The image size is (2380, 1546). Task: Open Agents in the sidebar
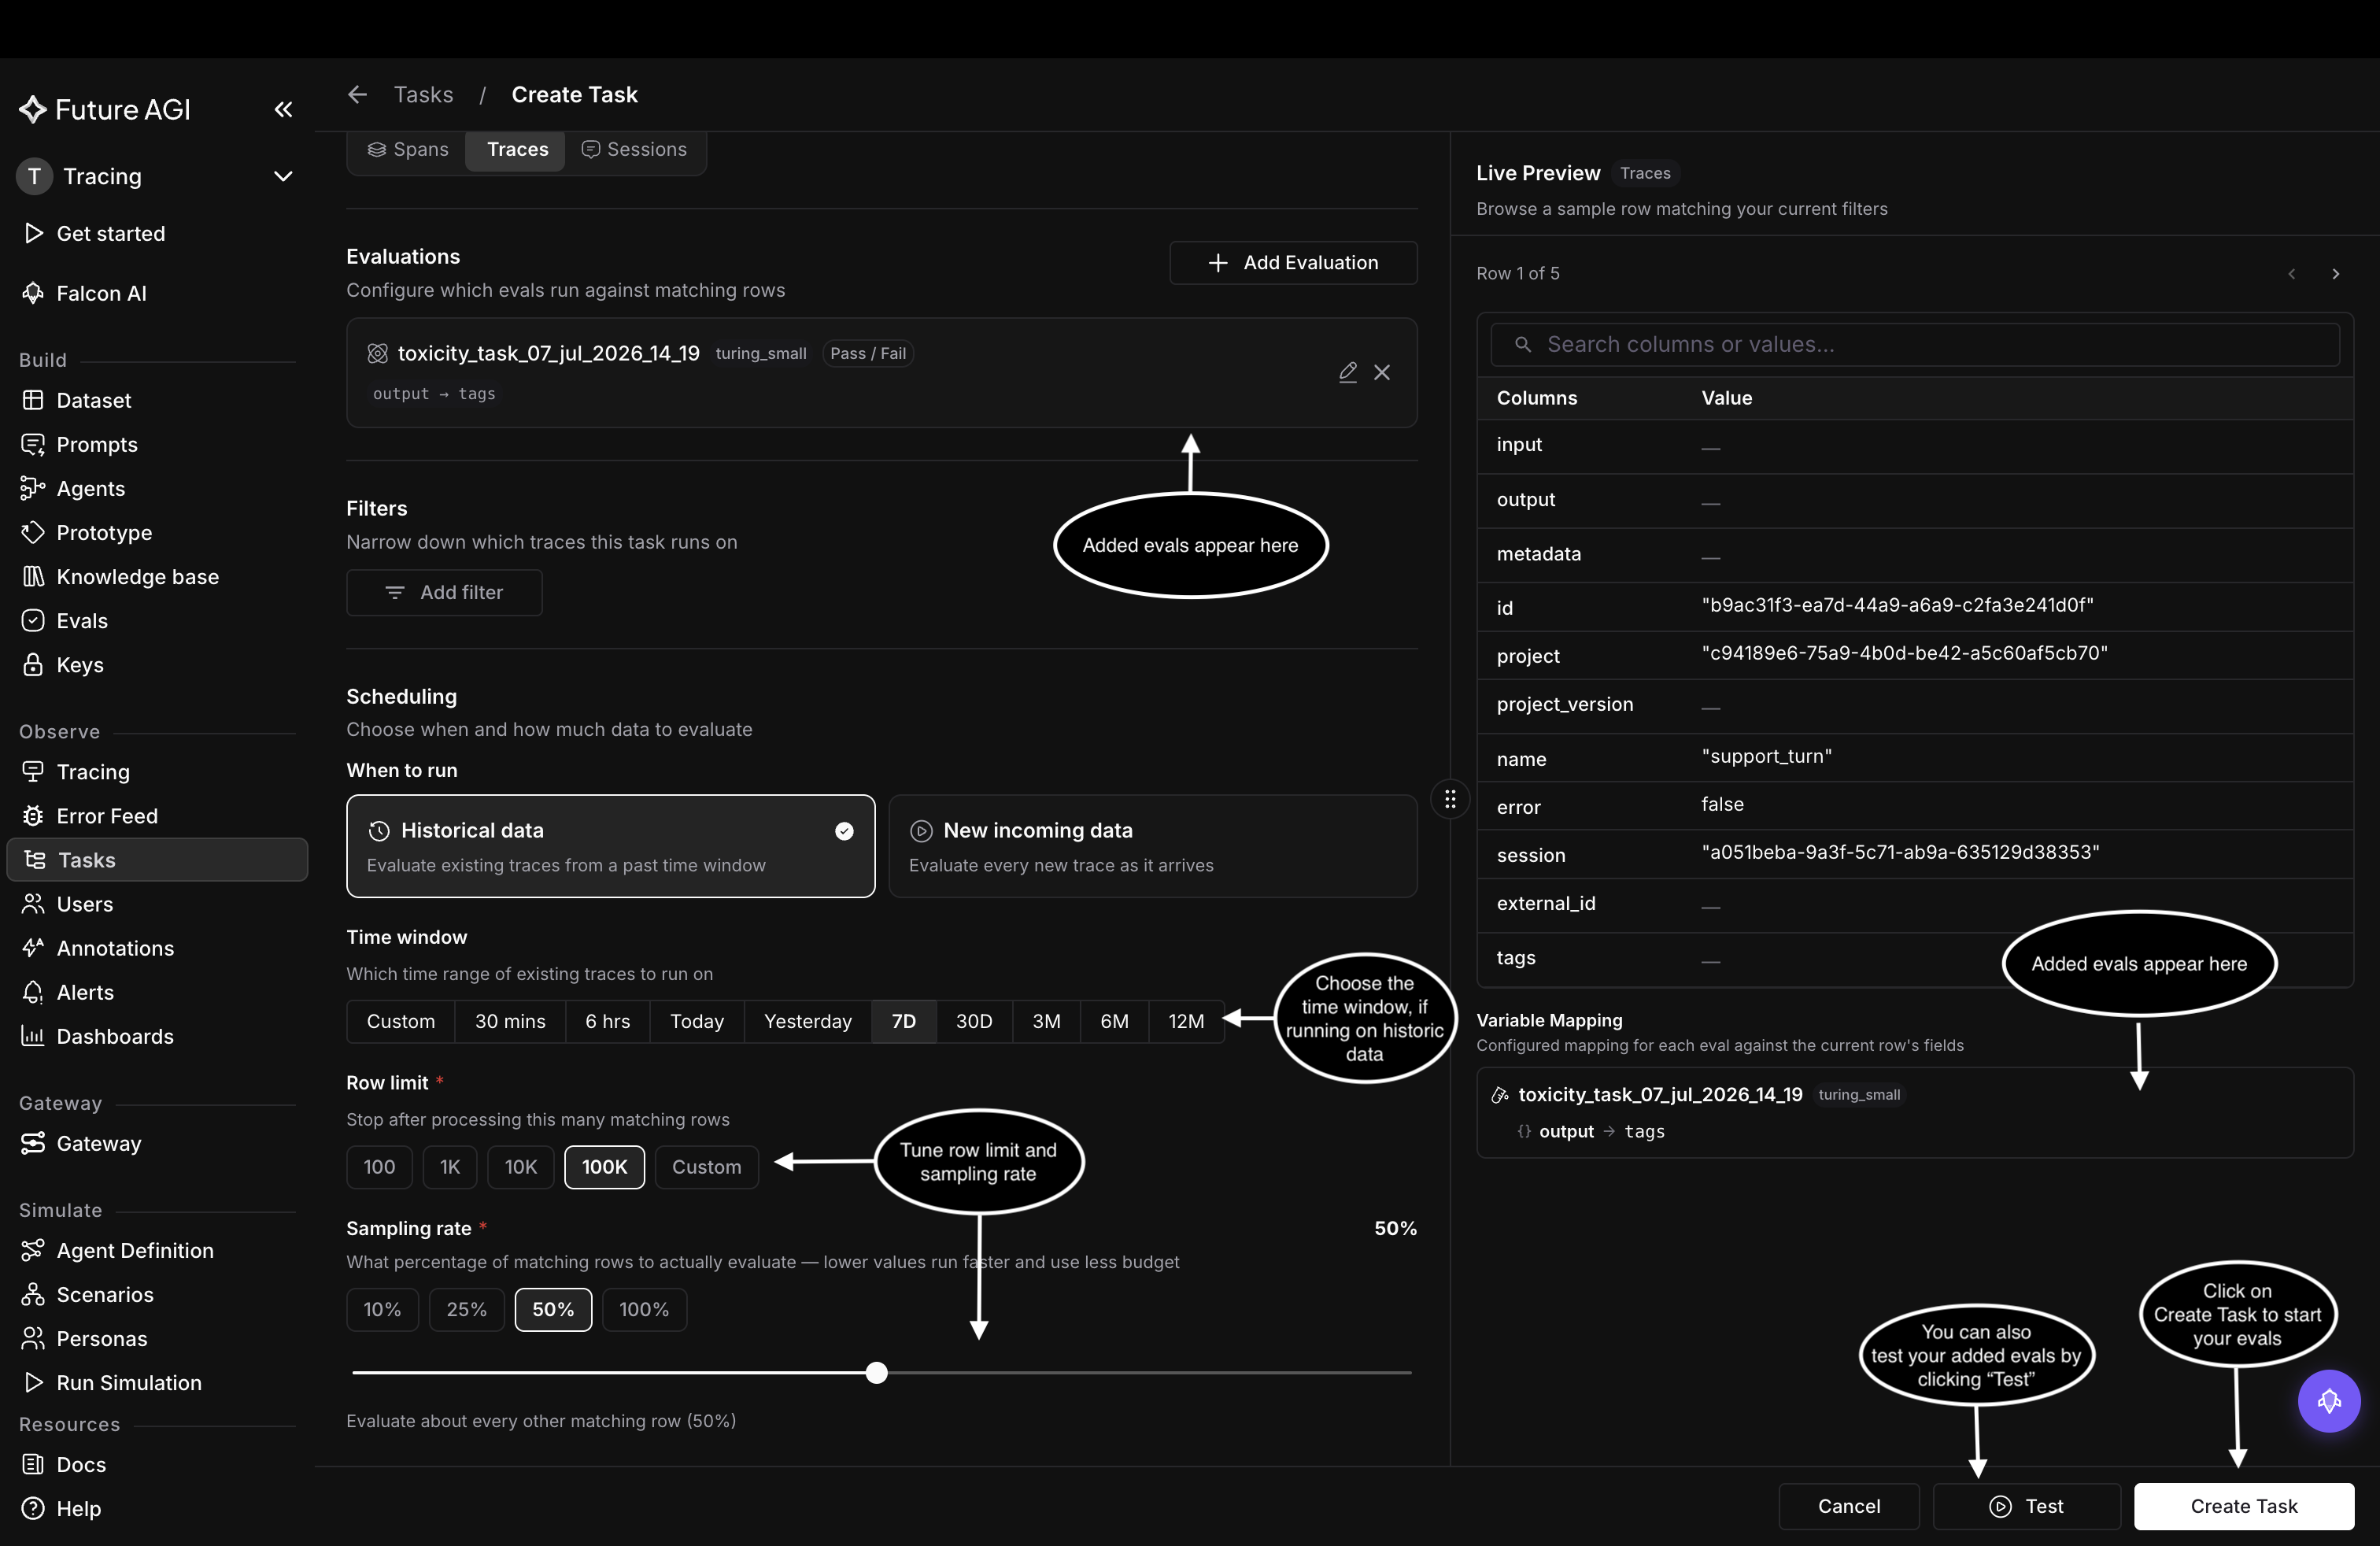pyautogui.click(x=157, y=488)
